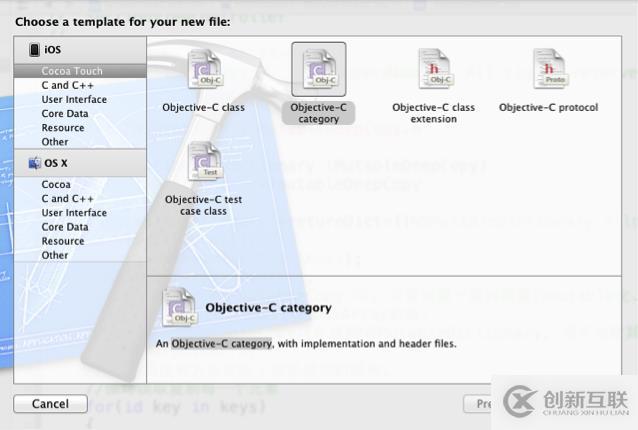Click the iOS section header label

click(52, 50)
